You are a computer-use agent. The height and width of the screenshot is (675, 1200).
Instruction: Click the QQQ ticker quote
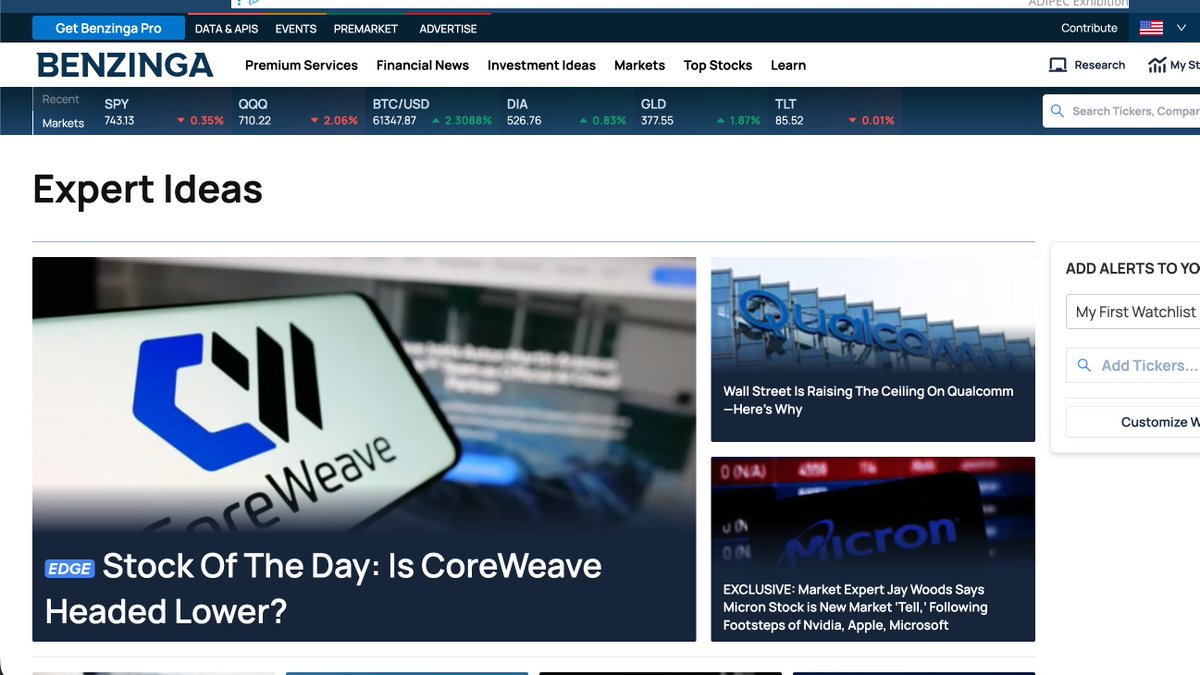(x=298, y=112)
